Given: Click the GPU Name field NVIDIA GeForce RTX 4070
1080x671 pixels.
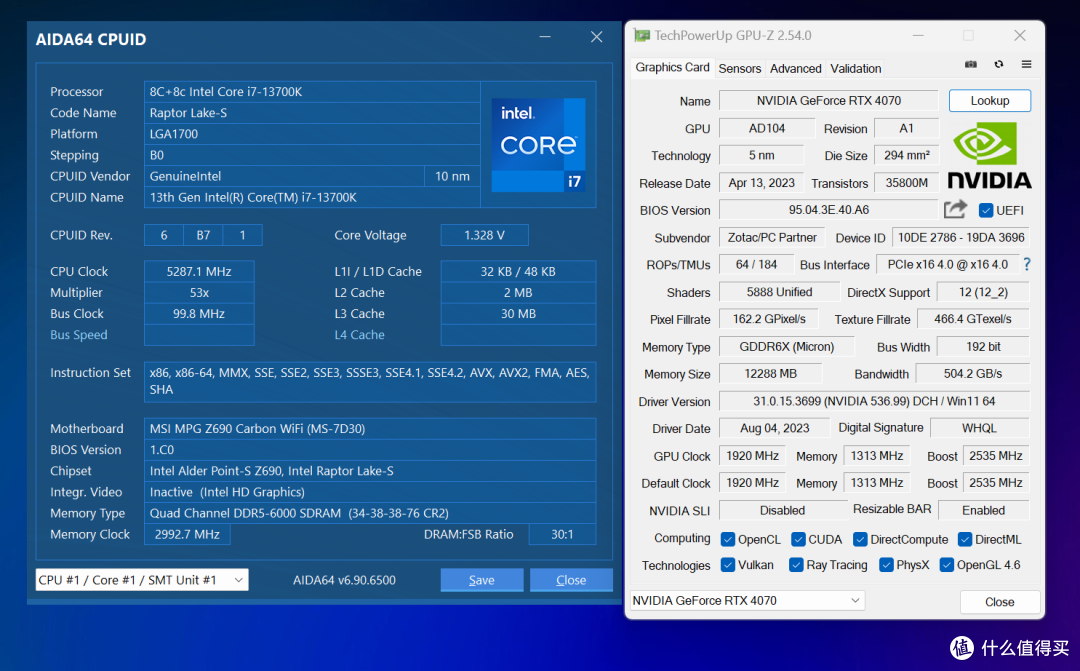Looking at the screenshot, I should 829,101.
